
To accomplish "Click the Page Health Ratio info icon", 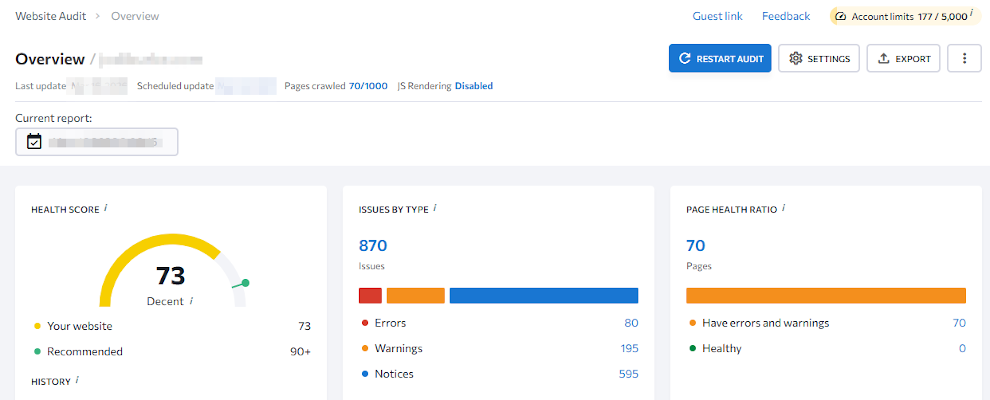I will (784, 208).
